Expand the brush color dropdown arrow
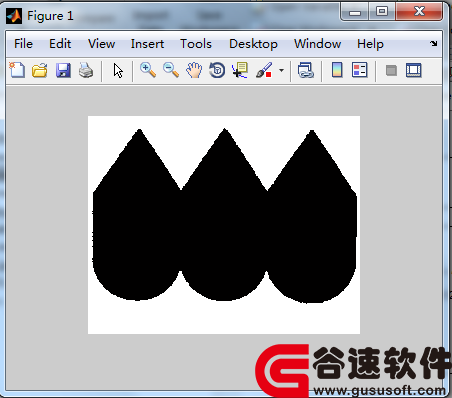Viewport: 452px width, 398px height. tap(281, 70)
